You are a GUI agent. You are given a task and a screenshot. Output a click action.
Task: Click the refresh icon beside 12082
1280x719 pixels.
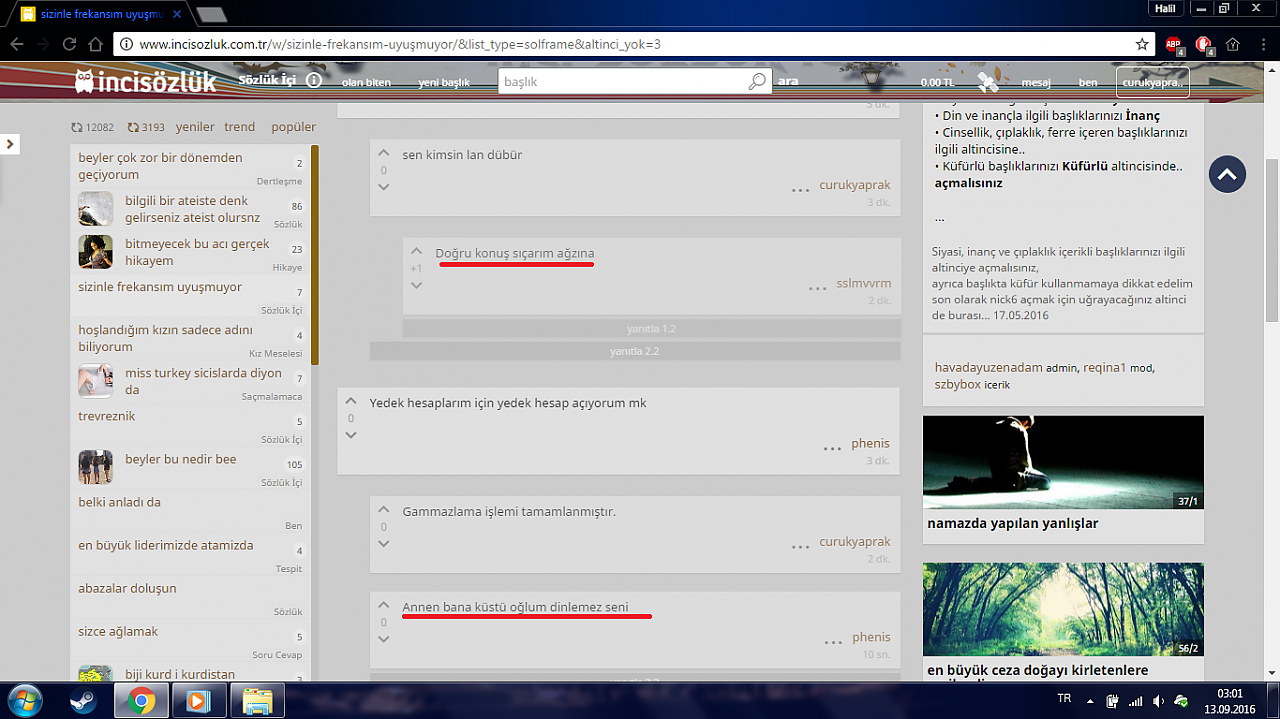pos(77,128)
